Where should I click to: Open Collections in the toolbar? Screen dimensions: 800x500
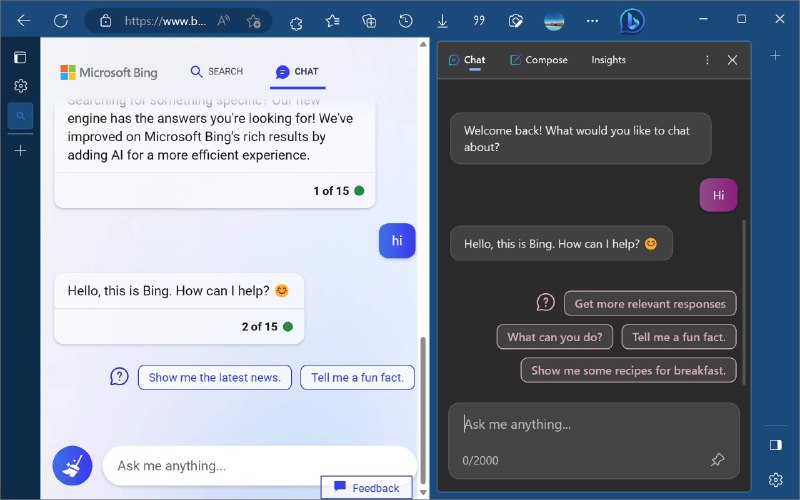tap(369, 21)
